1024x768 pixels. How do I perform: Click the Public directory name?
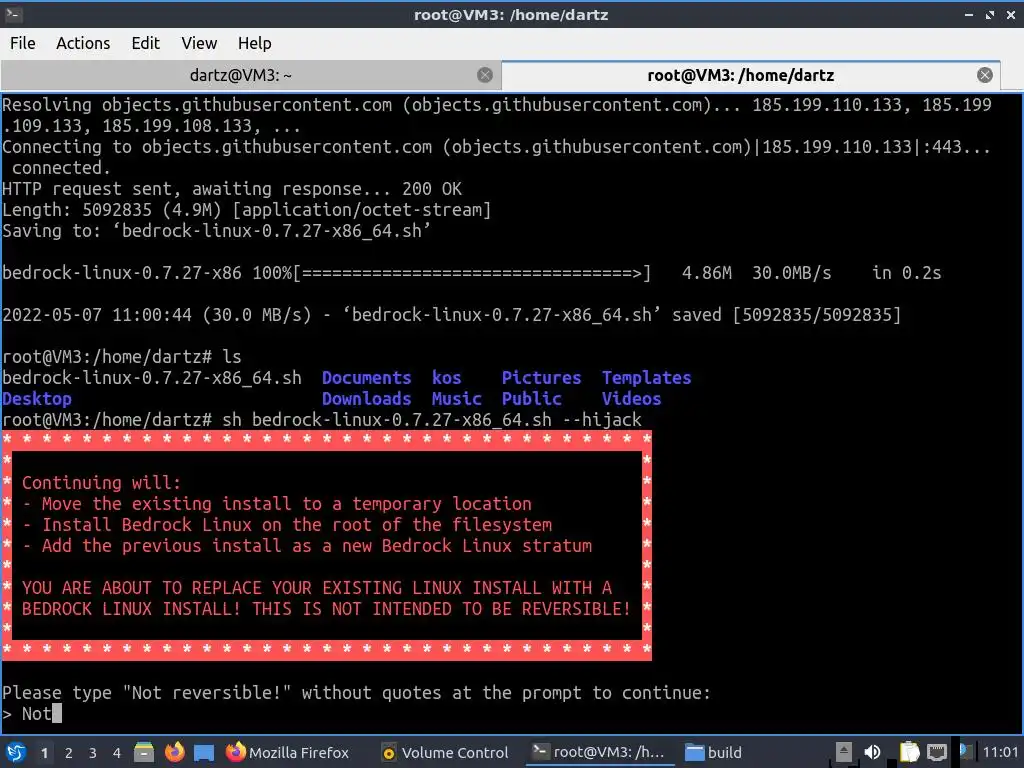pos(532,399)
